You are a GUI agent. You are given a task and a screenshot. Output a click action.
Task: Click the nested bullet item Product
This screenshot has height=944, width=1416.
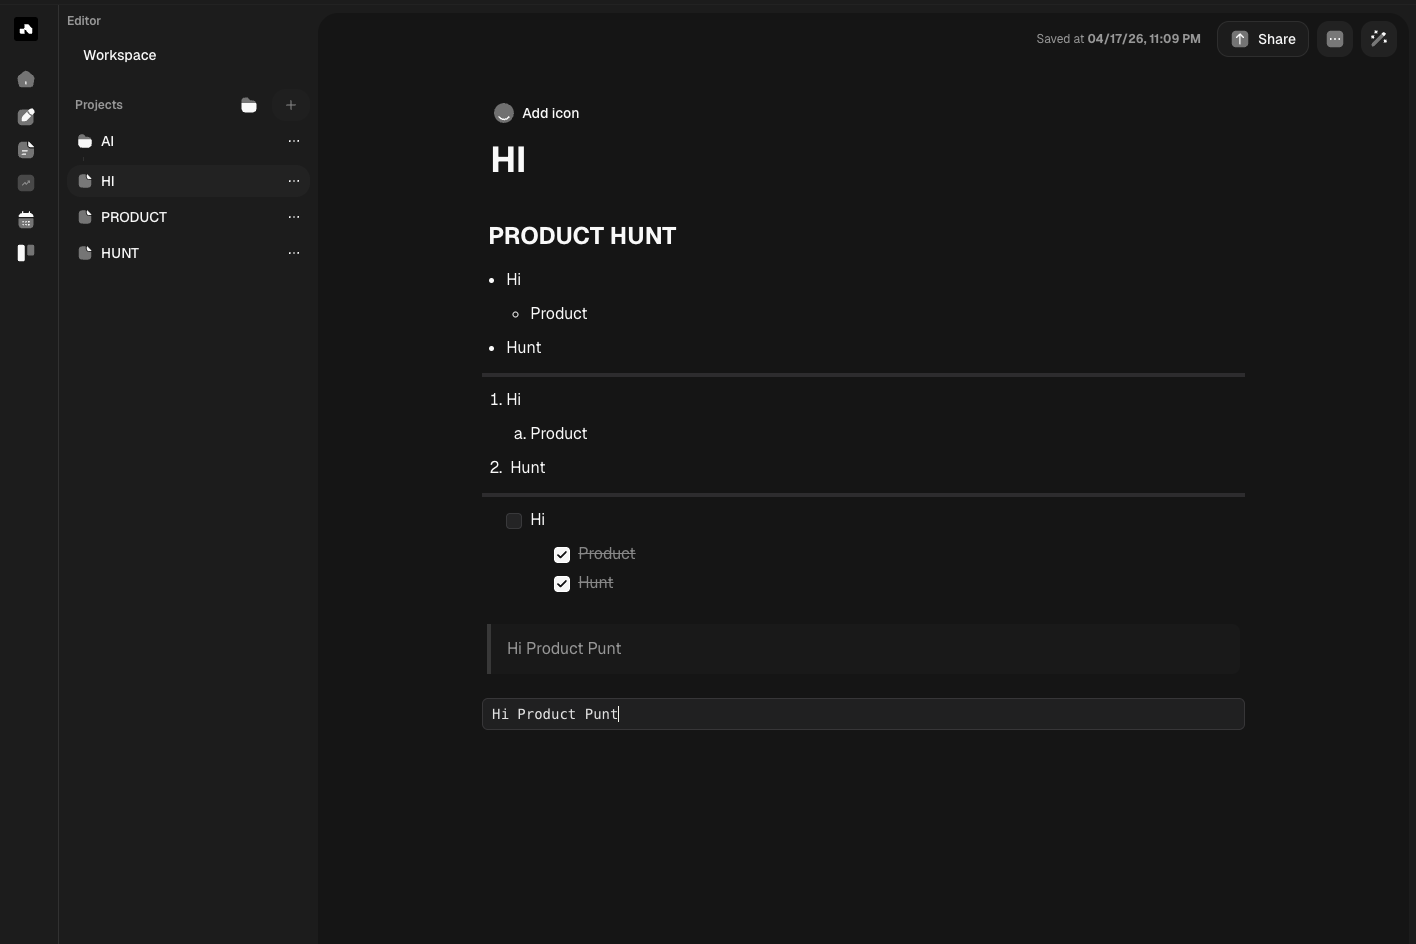[559, 313]
